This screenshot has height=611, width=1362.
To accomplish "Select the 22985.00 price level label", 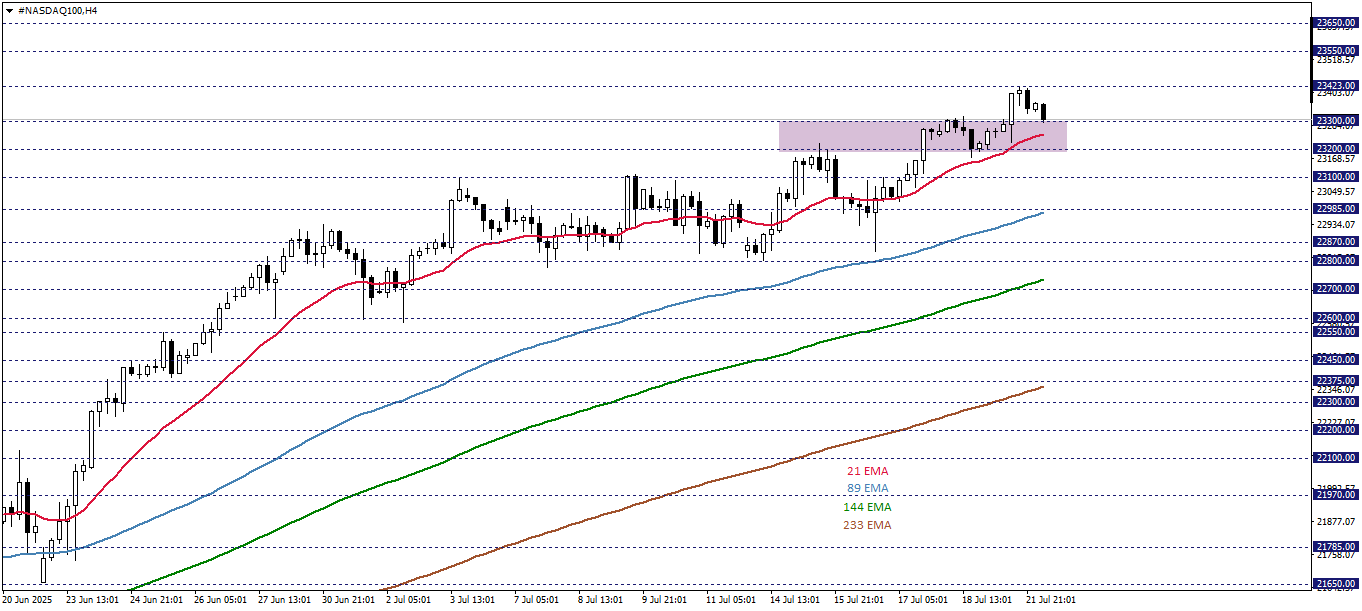I will [x=1335, y=209].
